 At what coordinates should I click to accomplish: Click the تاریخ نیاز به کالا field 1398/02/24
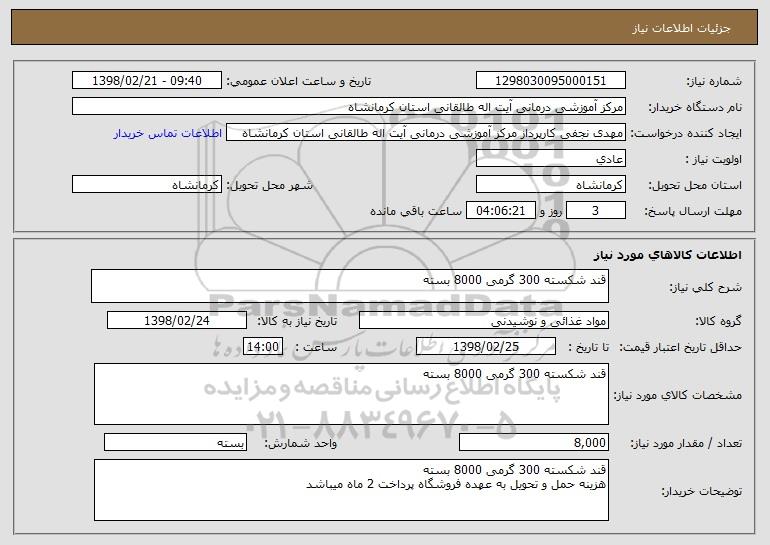coord(177,321)
